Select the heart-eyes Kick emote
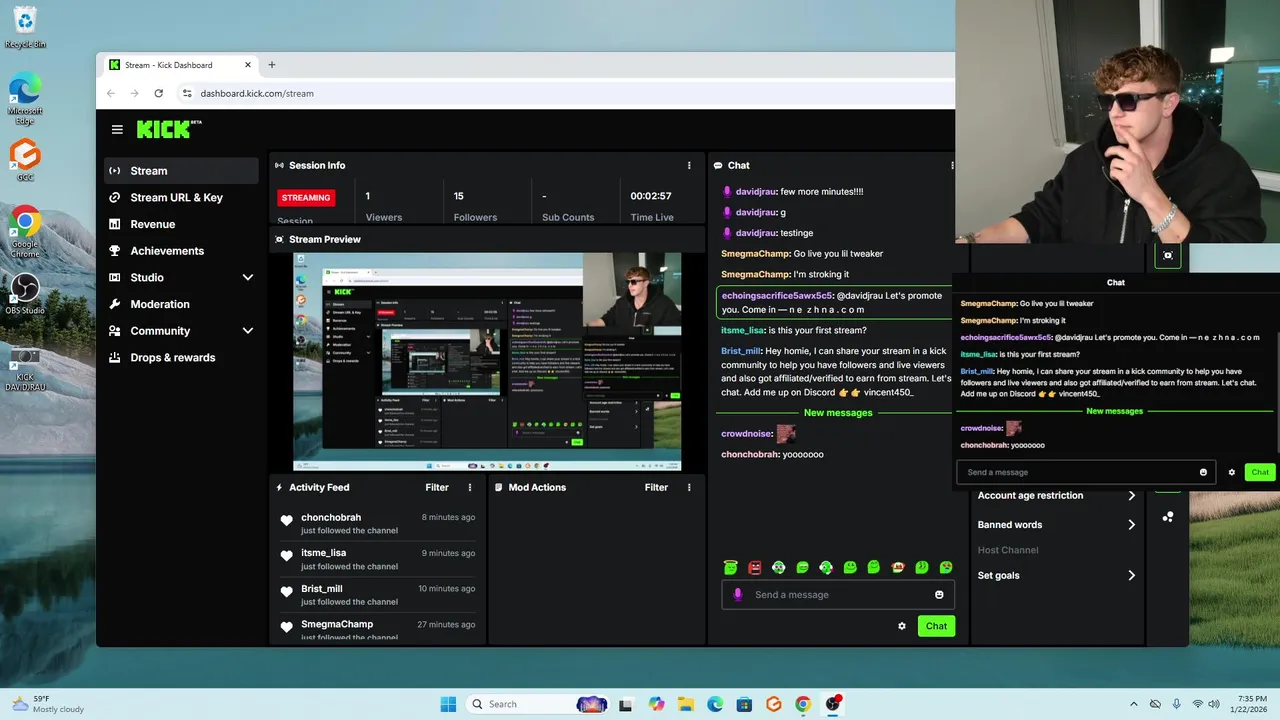Image resolution: width=1280 pixels, height=720 pixels. pos(945,567)
